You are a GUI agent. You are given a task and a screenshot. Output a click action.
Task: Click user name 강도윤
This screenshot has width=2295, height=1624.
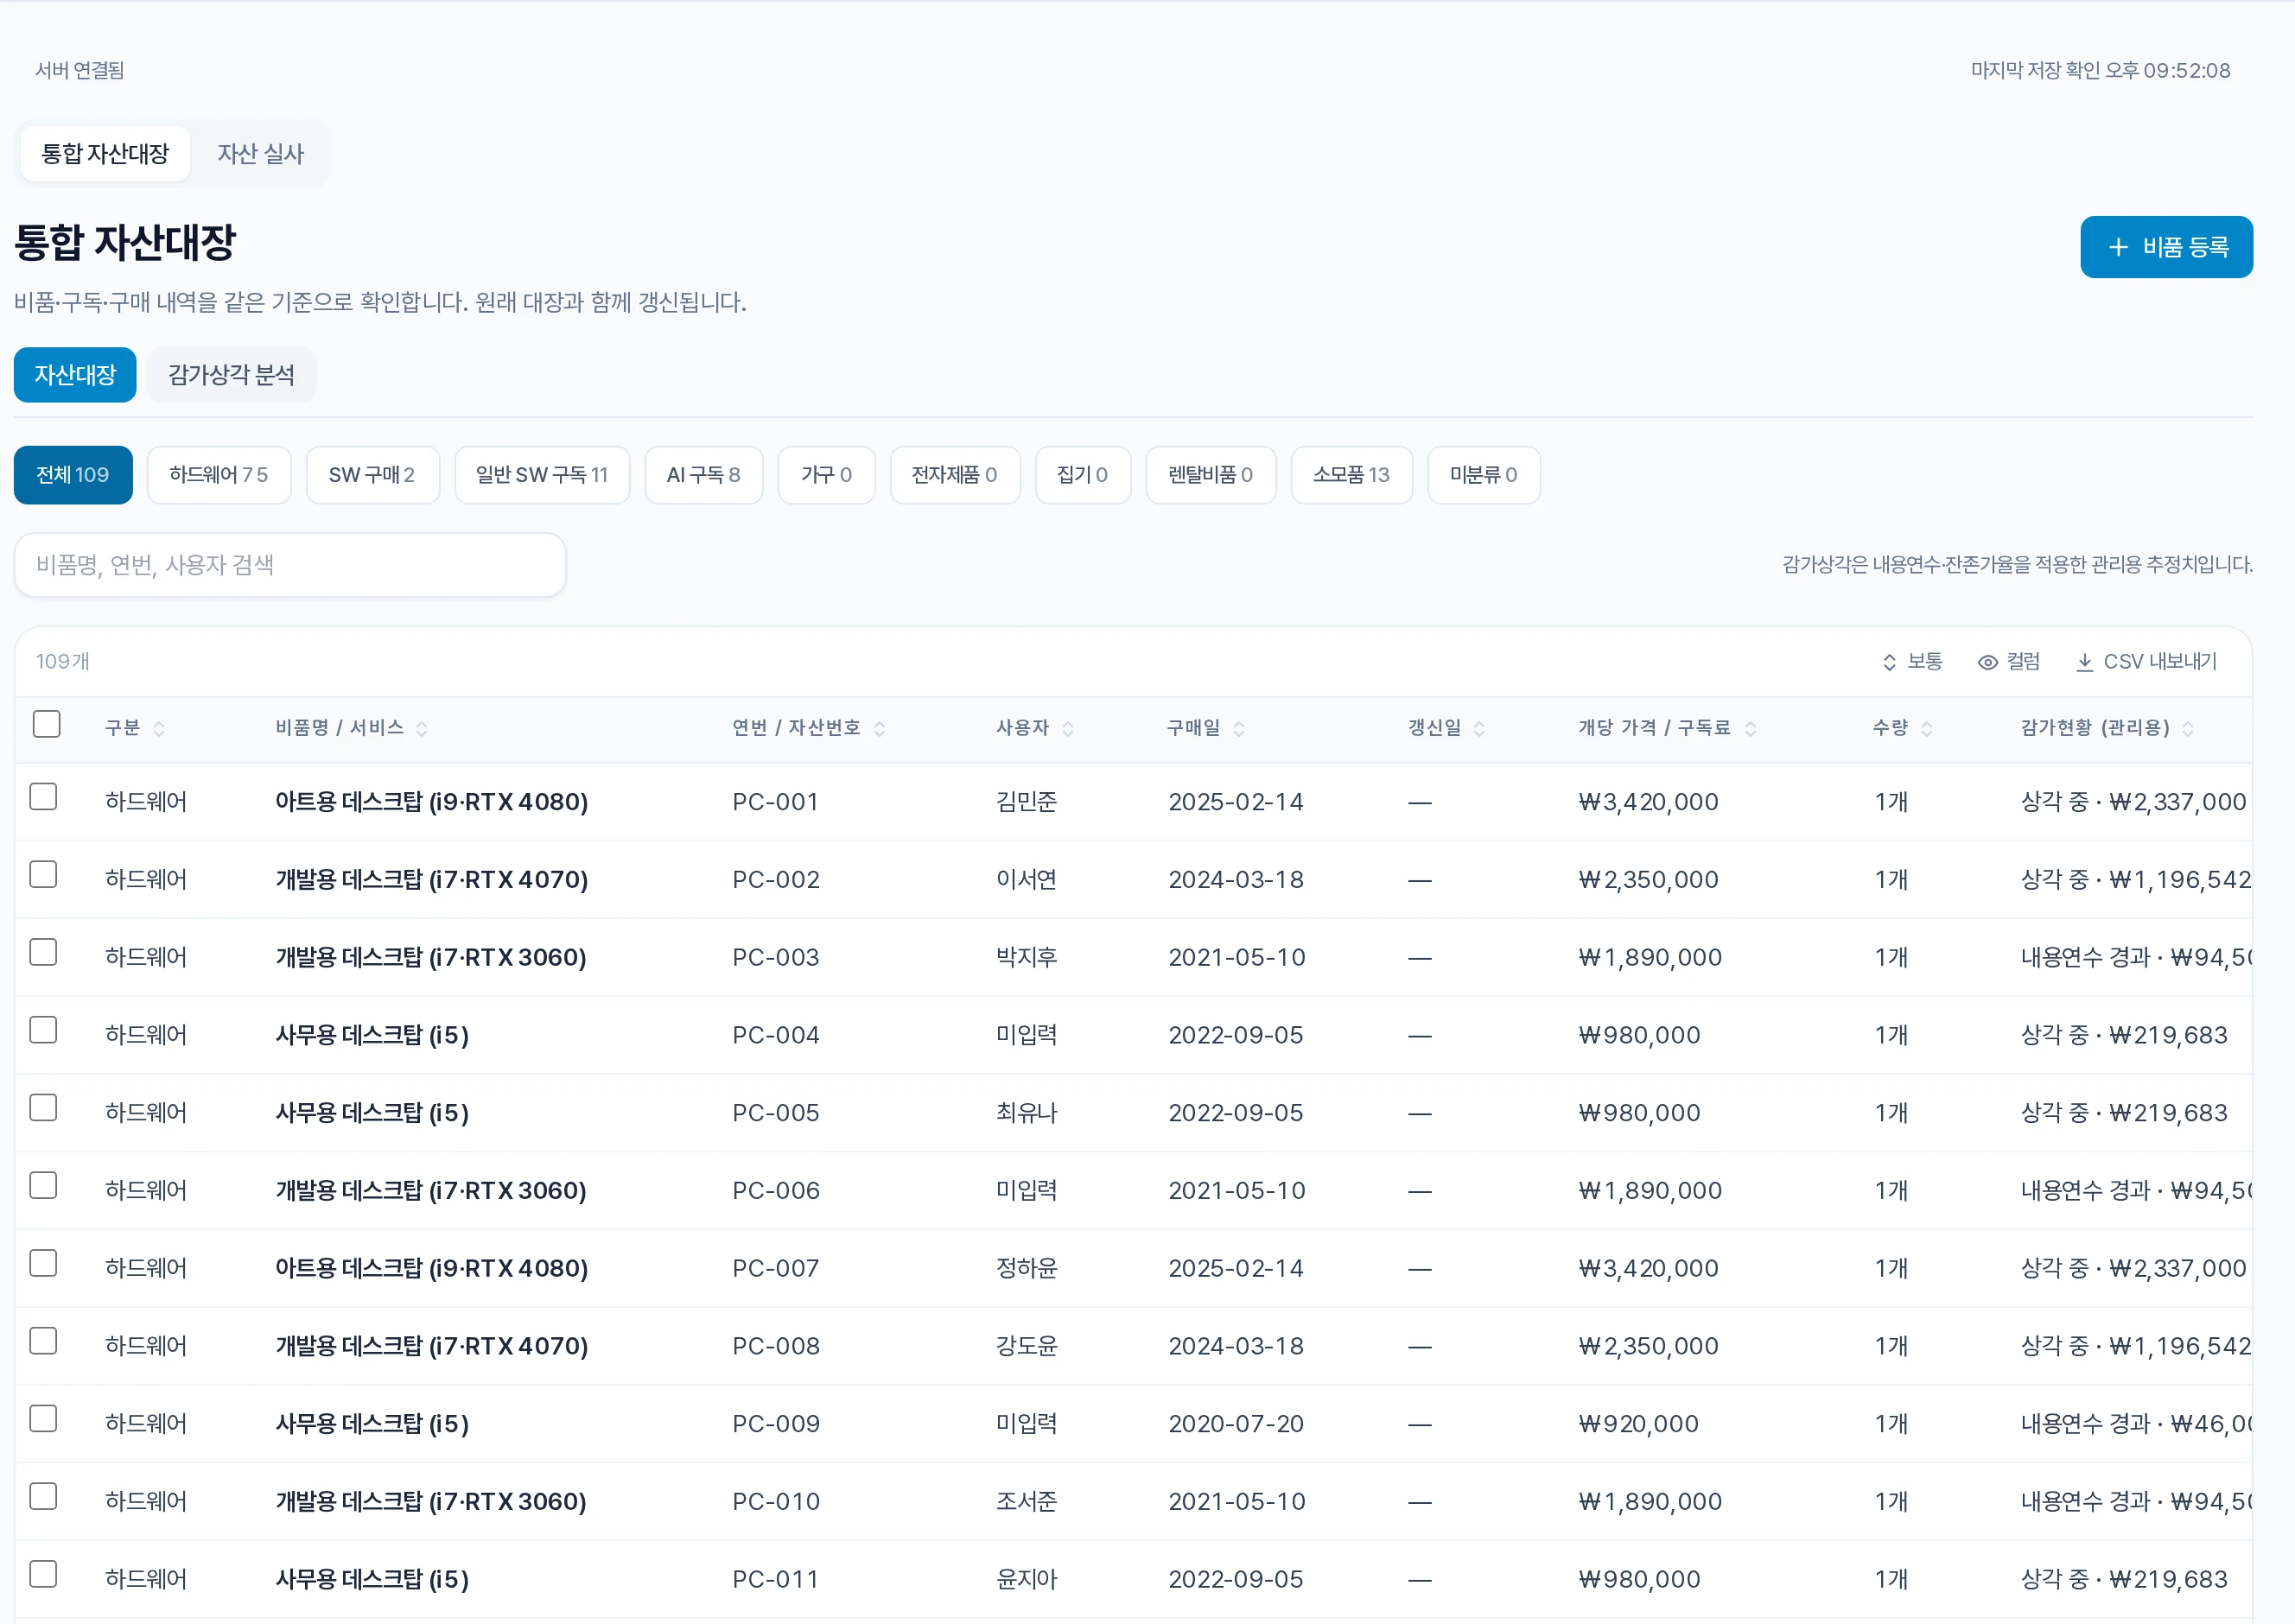click(x=1027, y=1346)
